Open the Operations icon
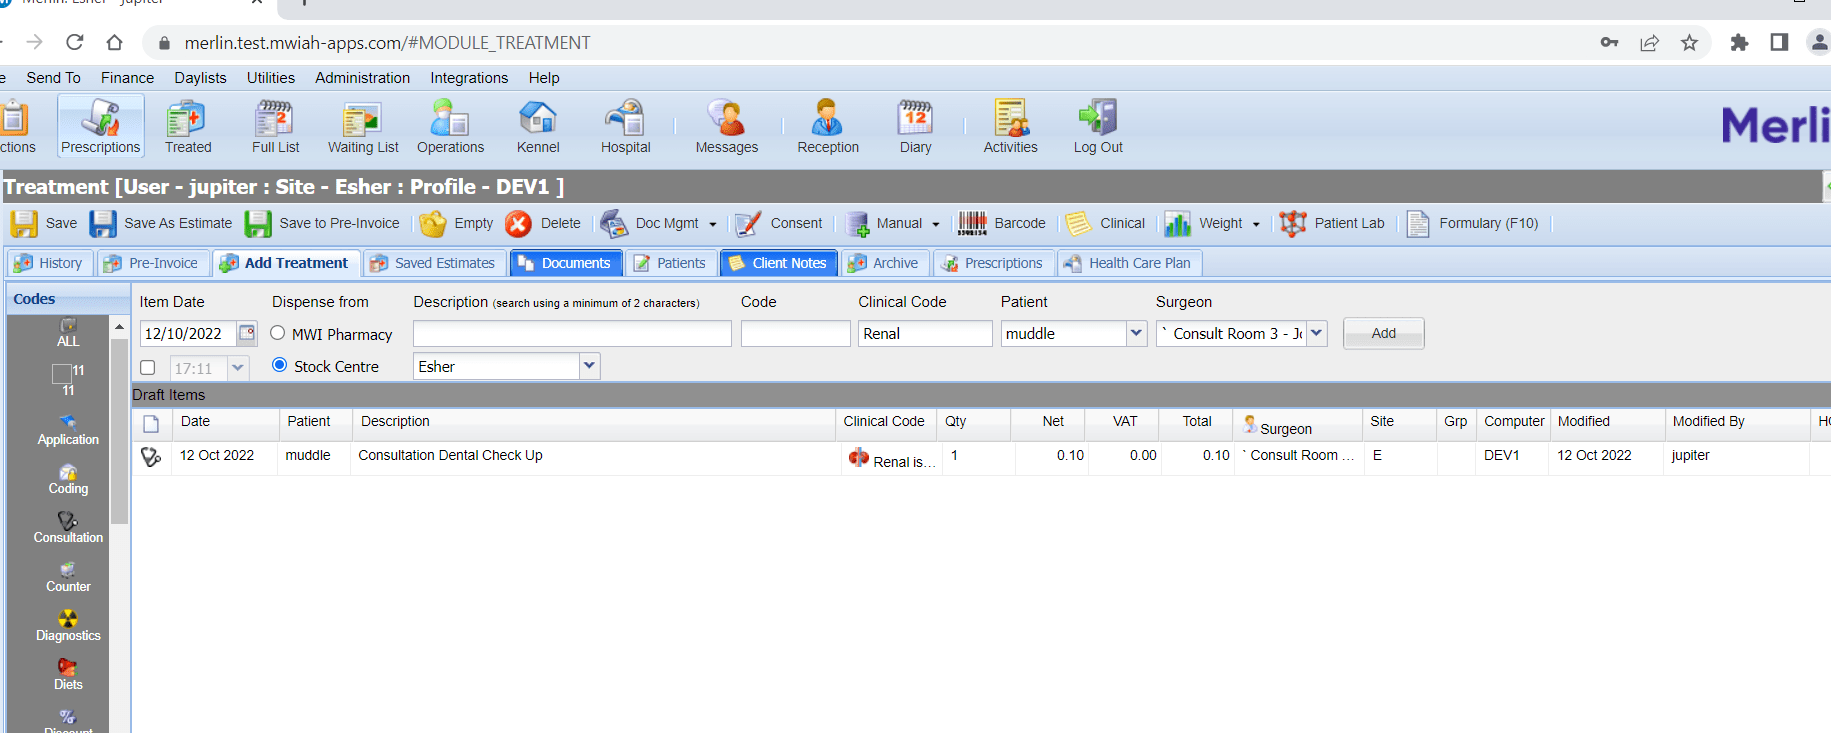Screen dimensions: 1831x733 coord(450,126)
